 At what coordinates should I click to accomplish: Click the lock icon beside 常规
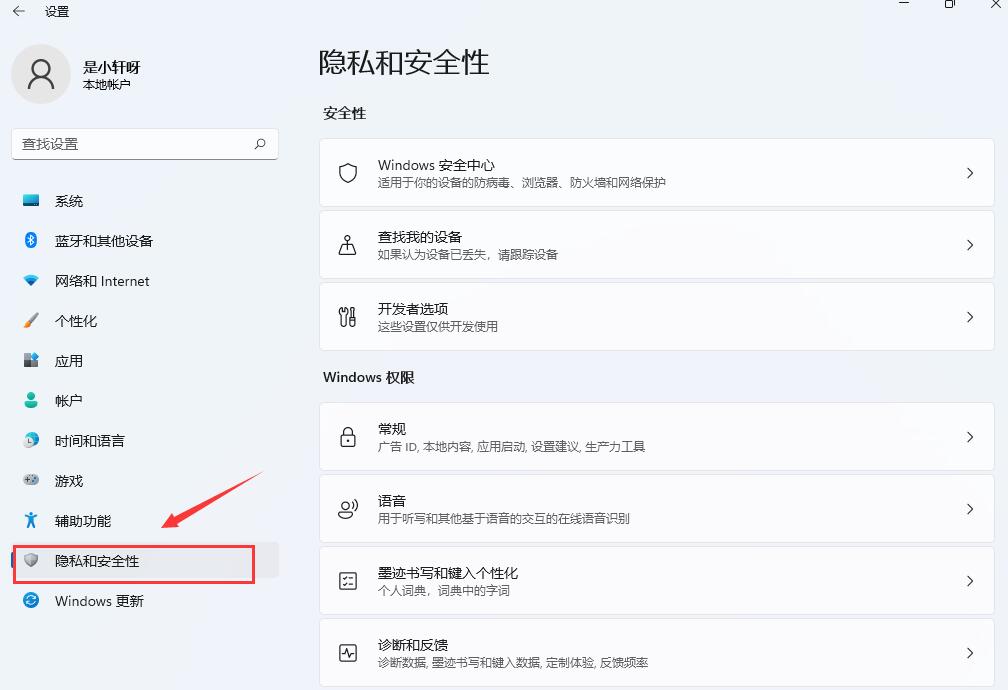click(x=347, y=437)
